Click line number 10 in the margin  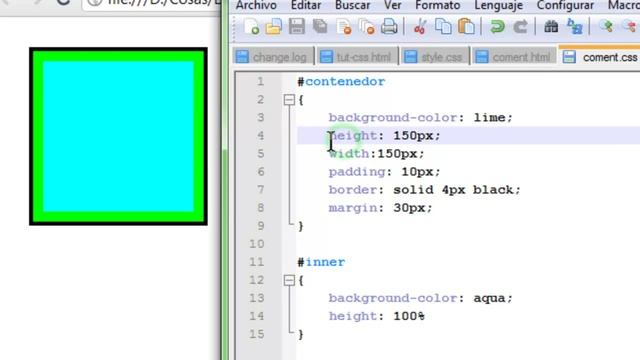[257, 244]
